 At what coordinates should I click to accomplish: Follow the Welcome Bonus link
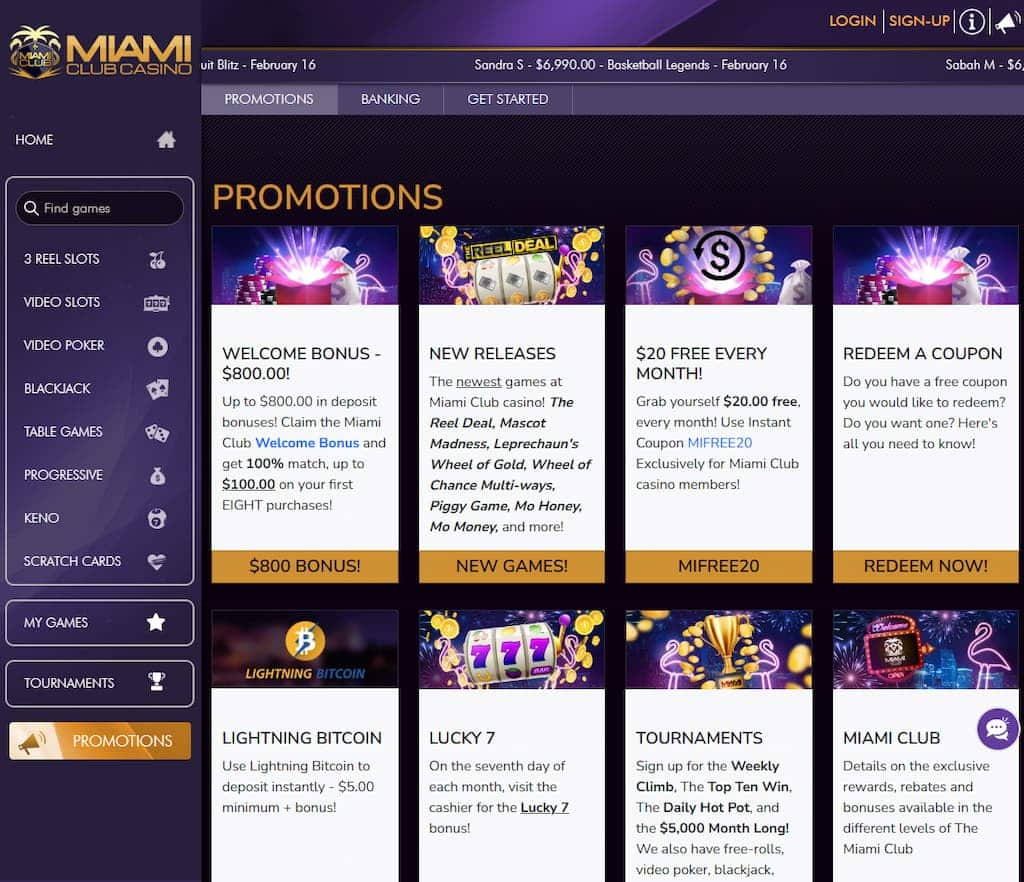pos(307,443)
